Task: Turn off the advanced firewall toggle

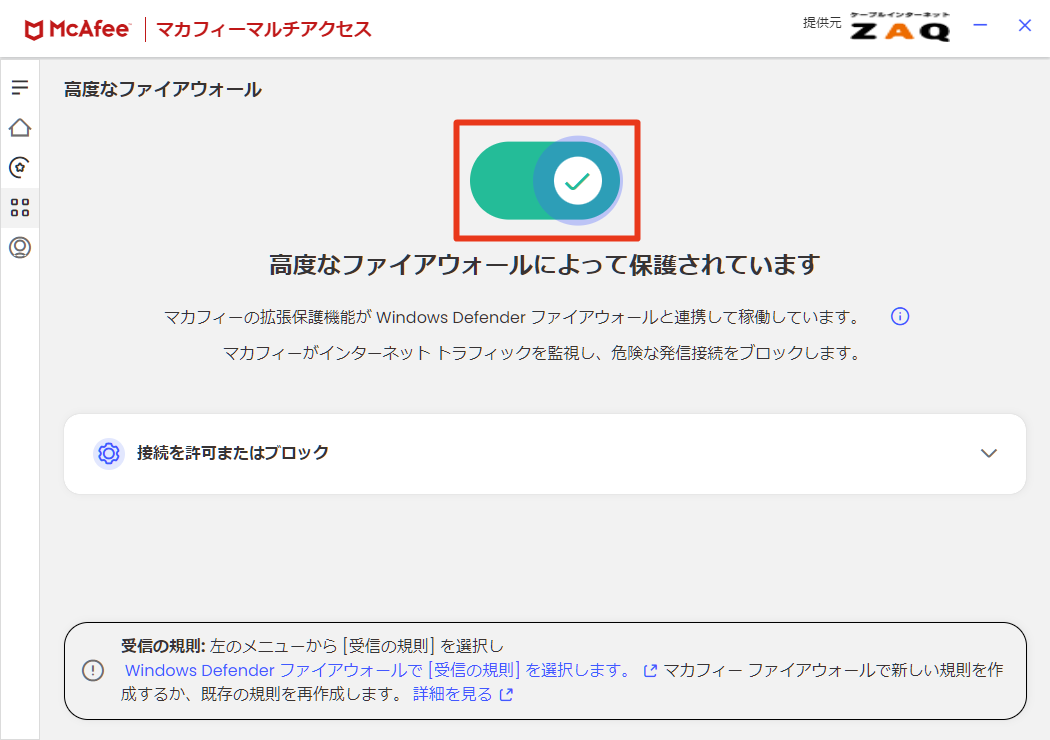Action: point(546,180)
